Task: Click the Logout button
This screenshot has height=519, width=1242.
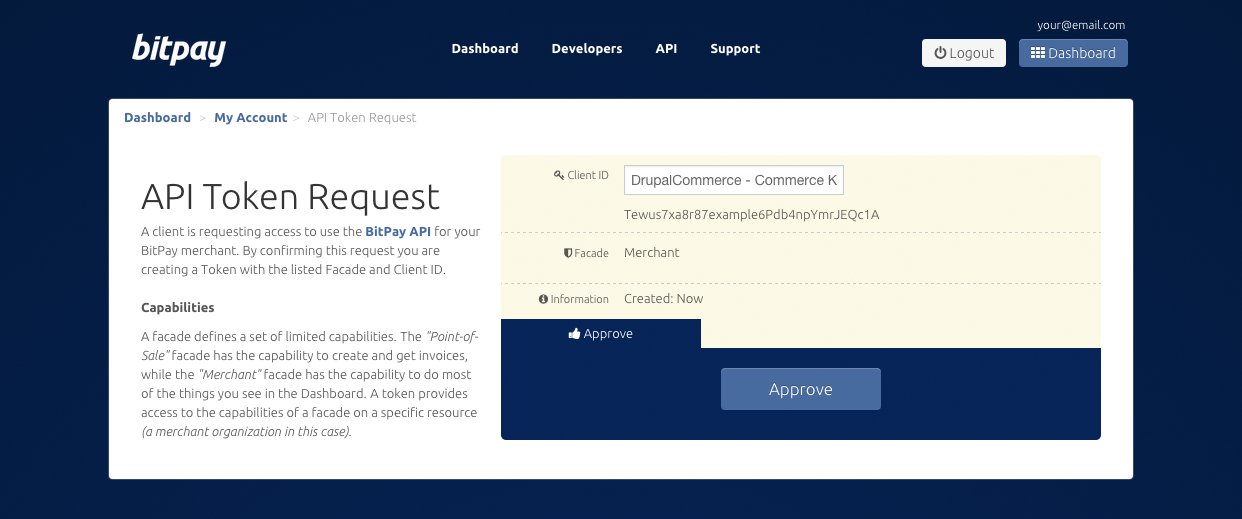Action: pyautogui.click(x=964, y=53)
